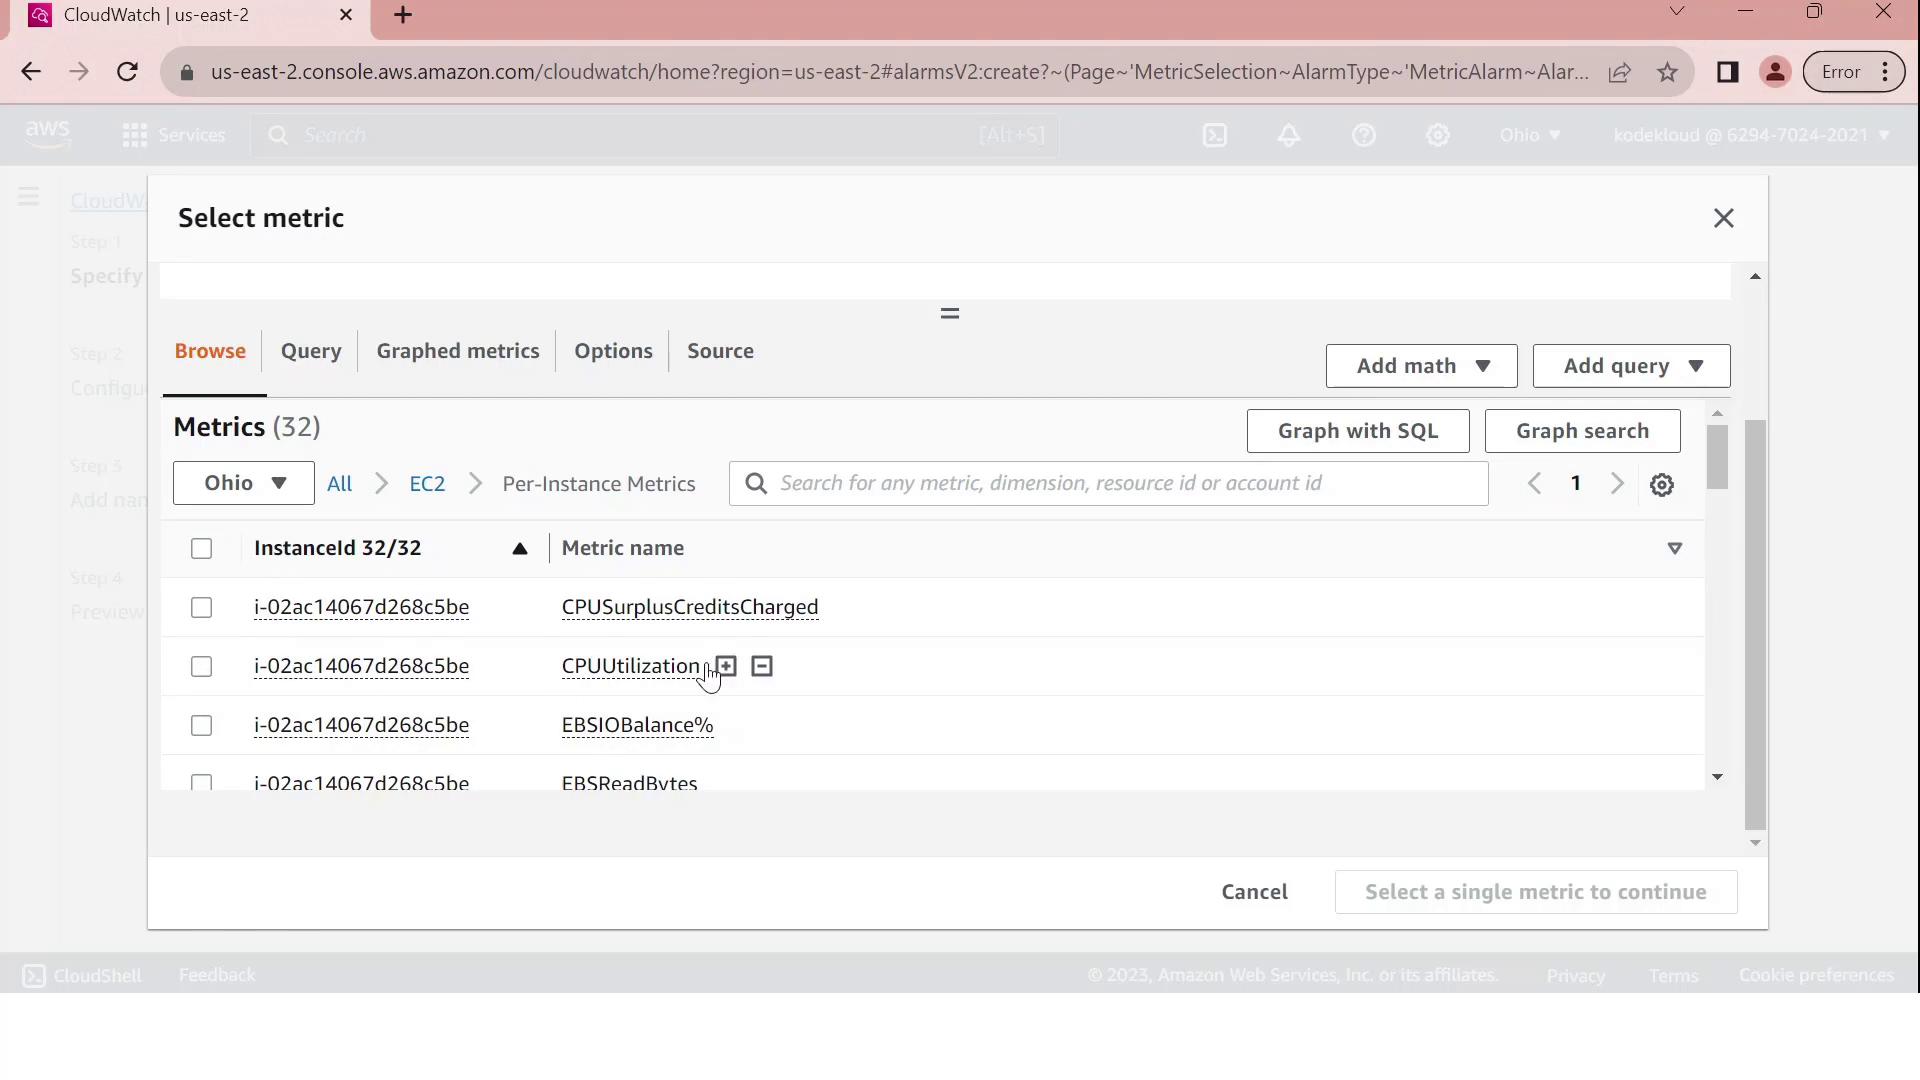Open metrics table settings gear
The height and width of the screenshot is (1080, 1920).
click(1661, 485)
